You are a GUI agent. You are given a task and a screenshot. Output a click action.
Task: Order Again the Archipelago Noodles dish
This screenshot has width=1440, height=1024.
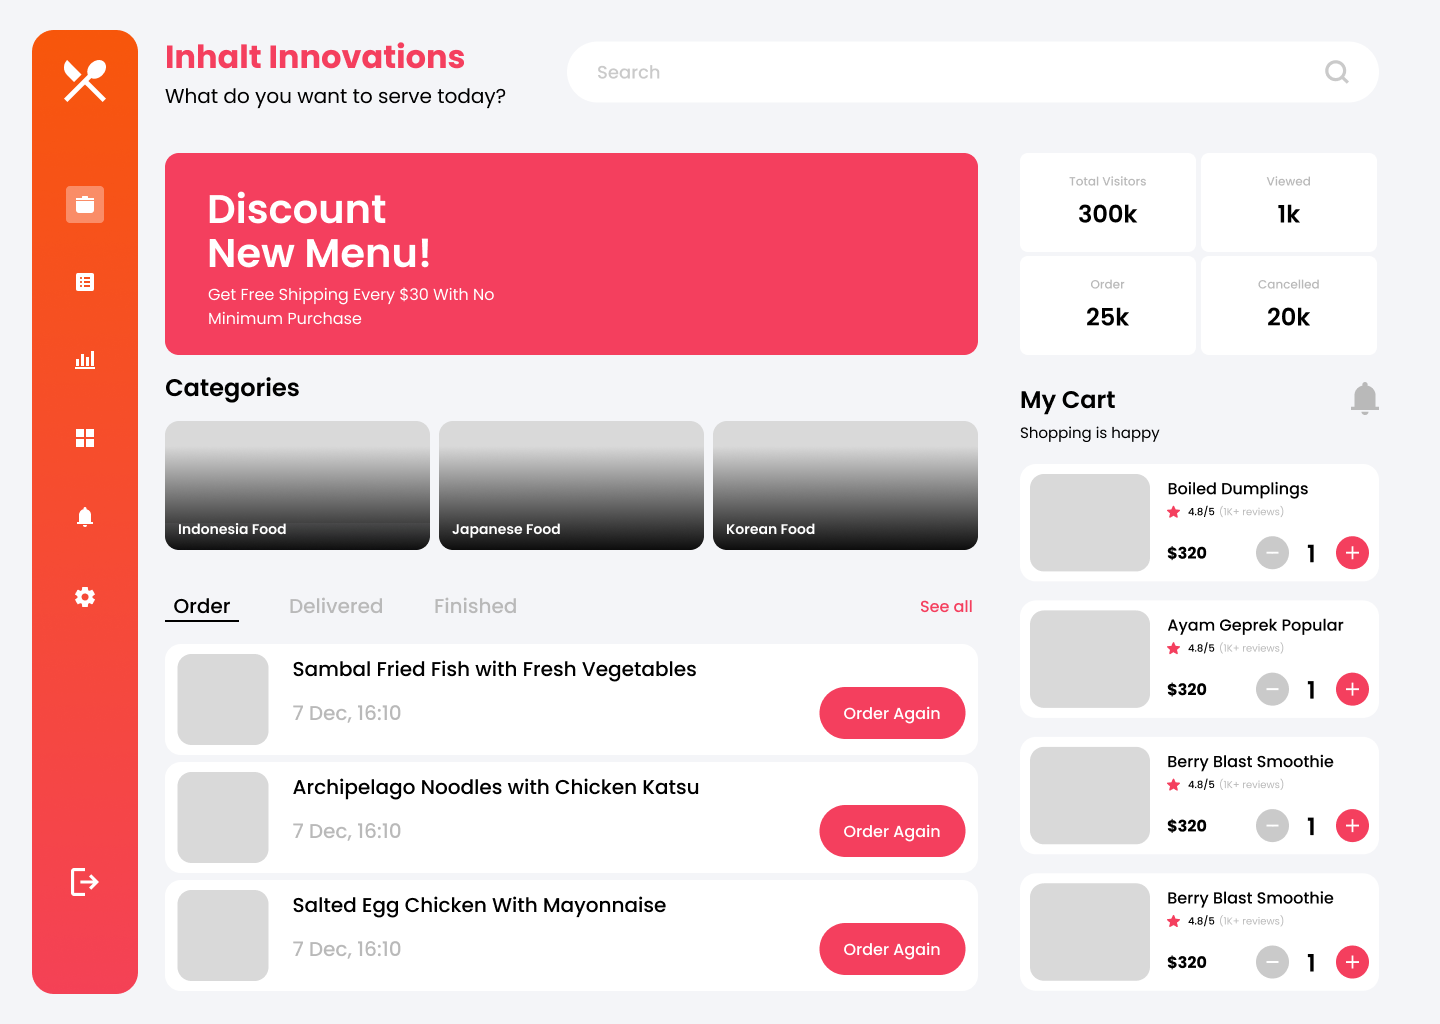pos(892,831)
